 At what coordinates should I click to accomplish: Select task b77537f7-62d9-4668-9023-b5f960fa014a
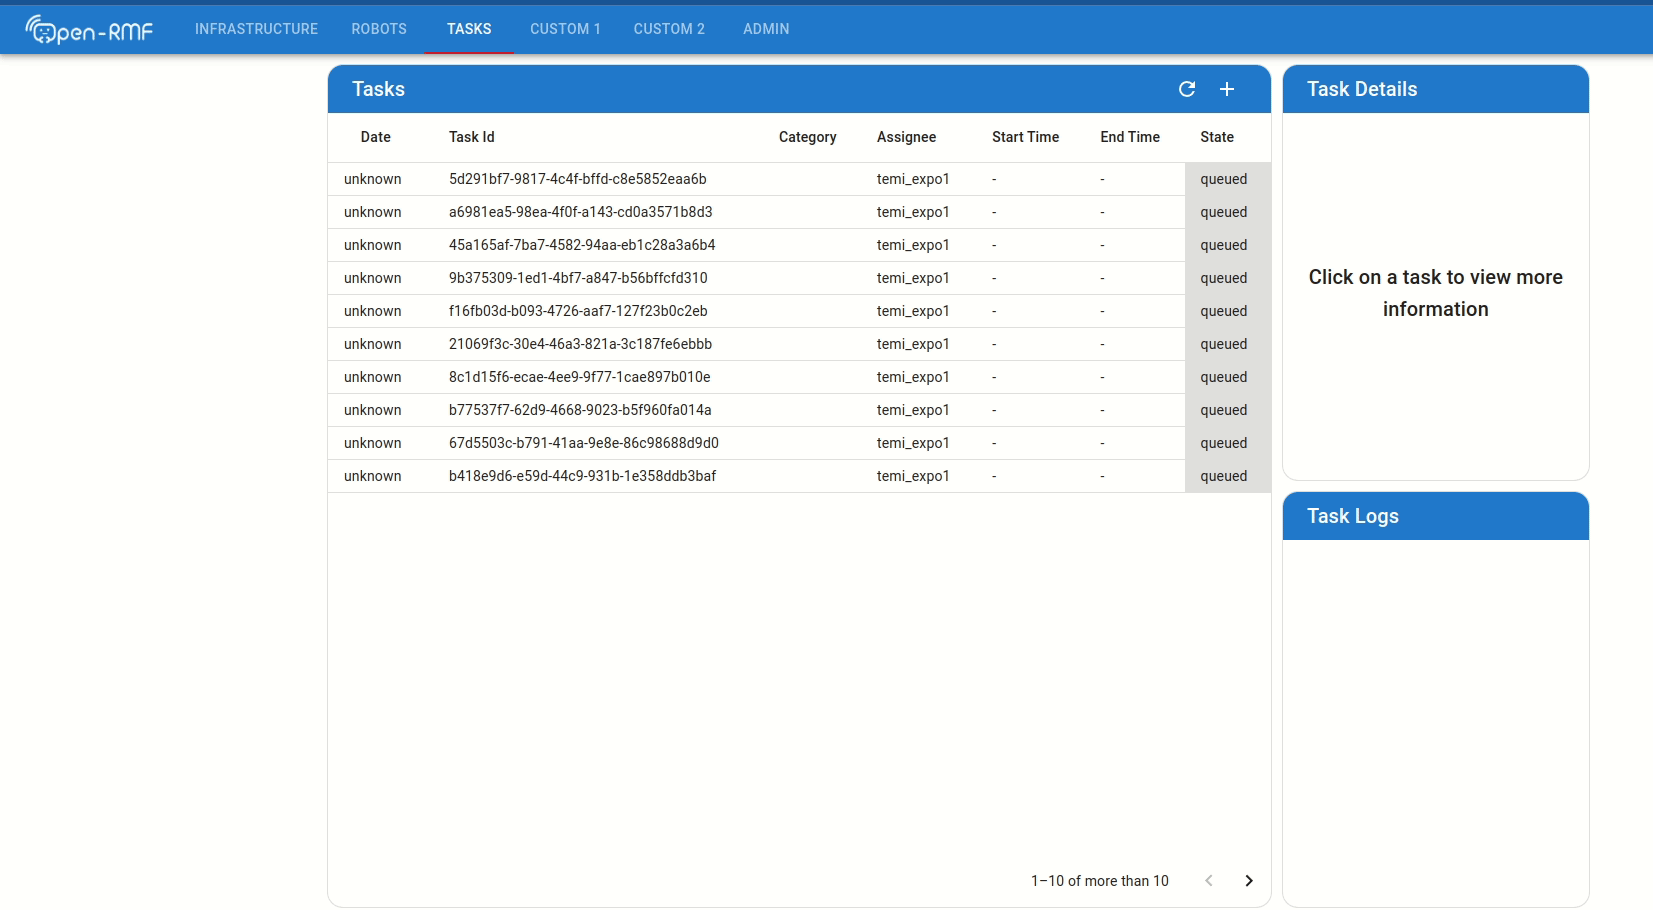(x=799, y=410)
